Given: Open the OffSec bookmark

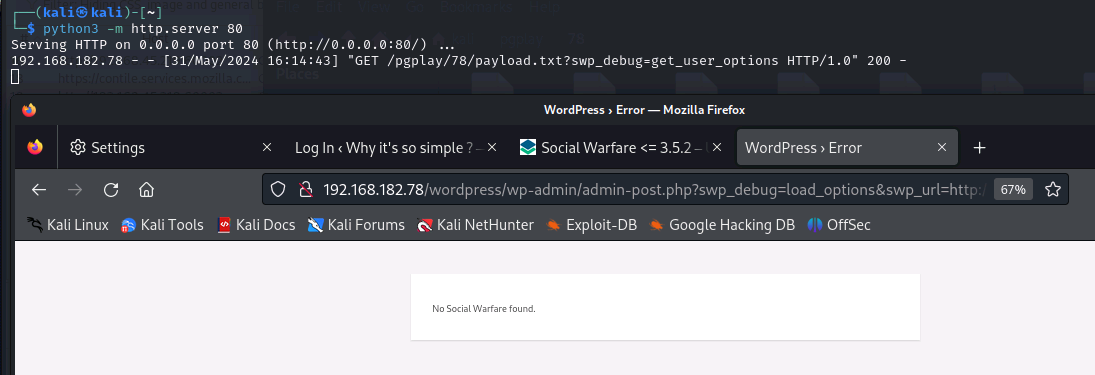Looking at the screenshot, I should (839, 225).
